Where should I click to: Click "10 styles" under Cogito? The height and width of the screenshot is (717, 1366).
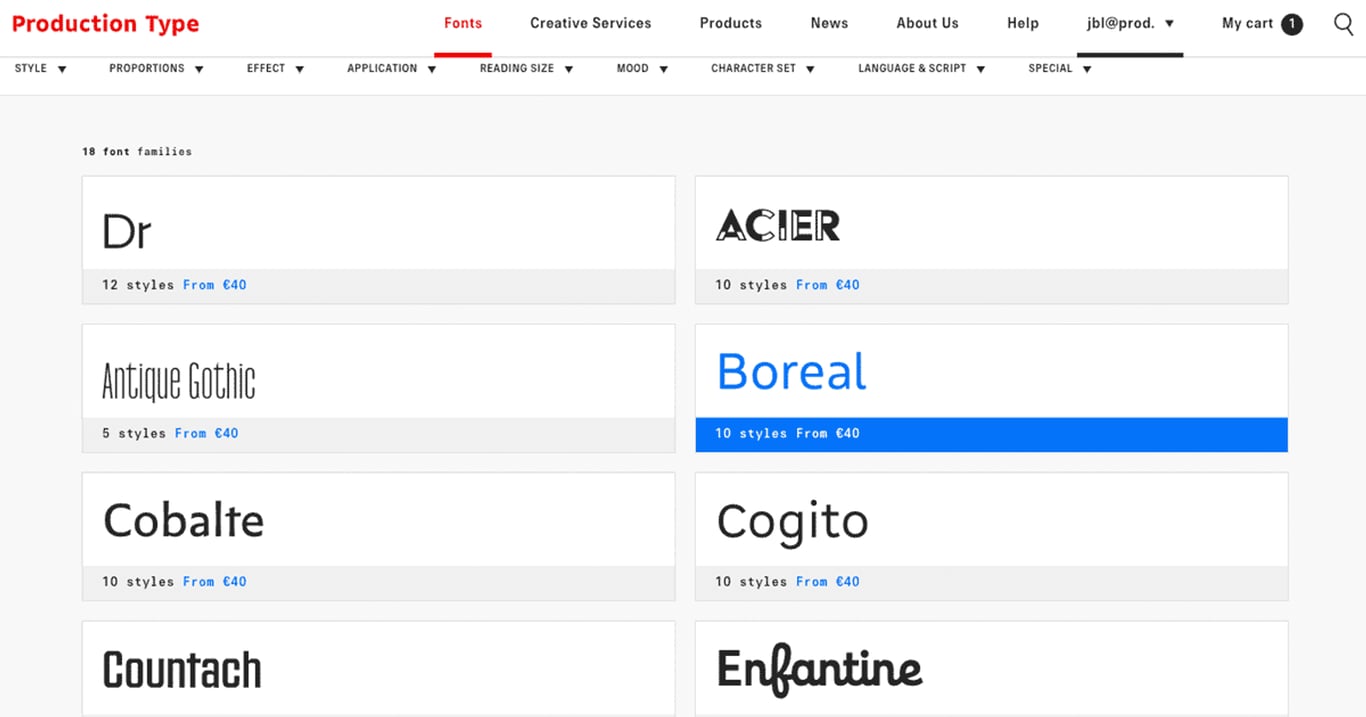(751, 581)
